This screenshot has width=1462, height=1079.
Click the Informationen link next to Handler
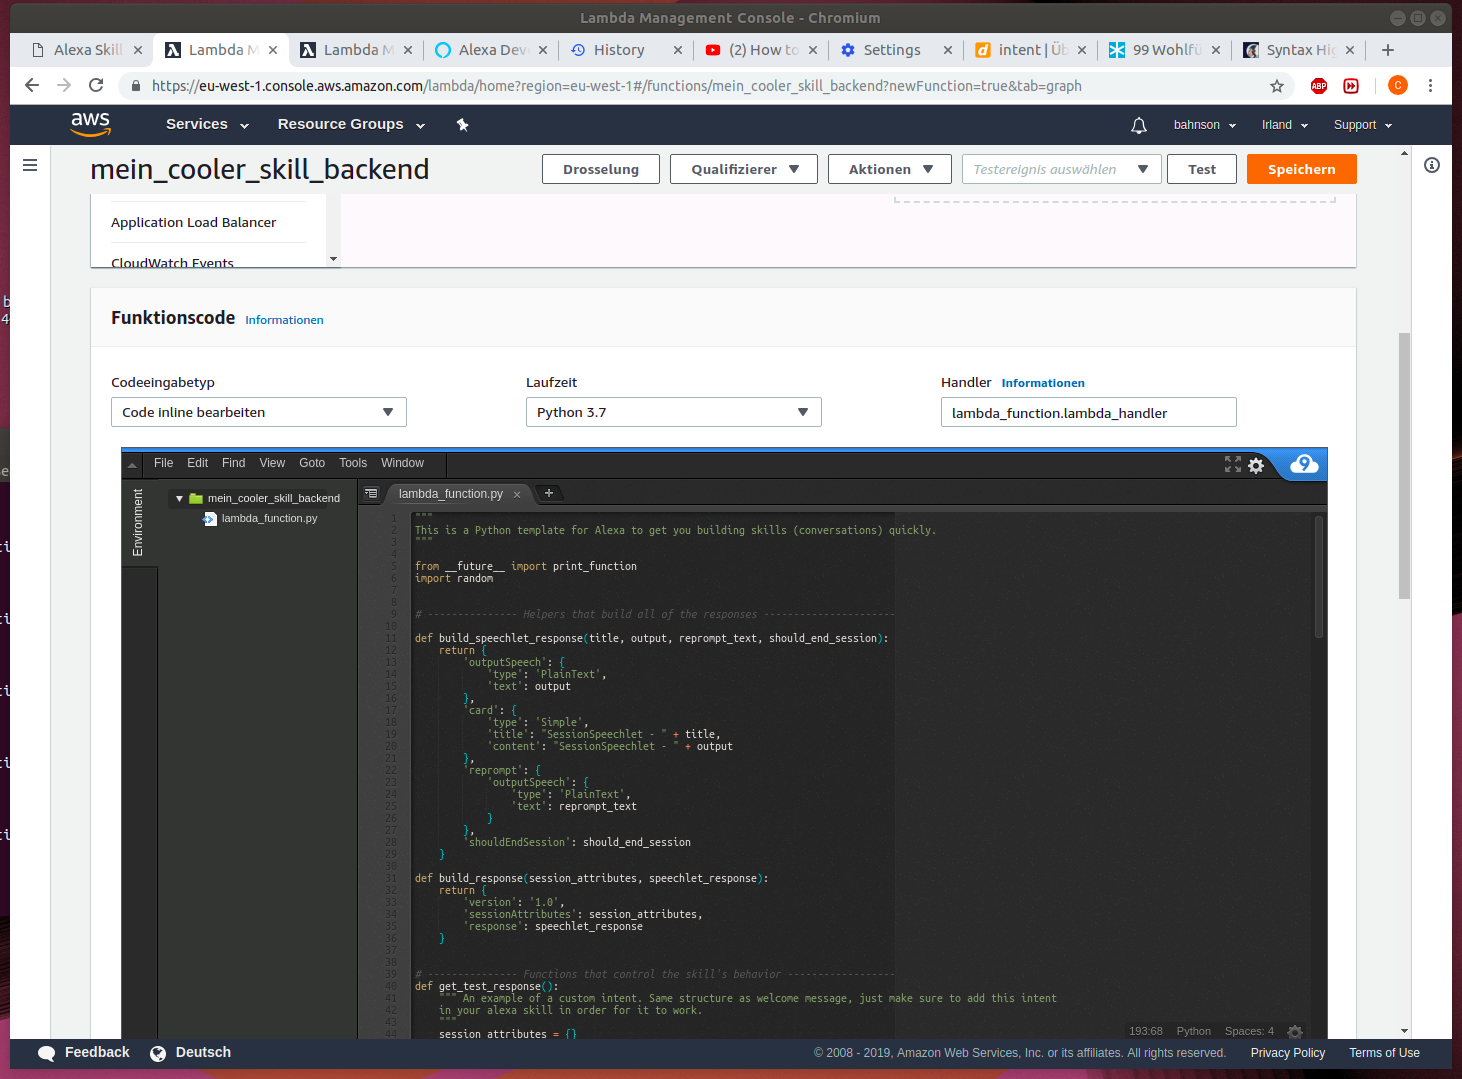(1043, 382)
